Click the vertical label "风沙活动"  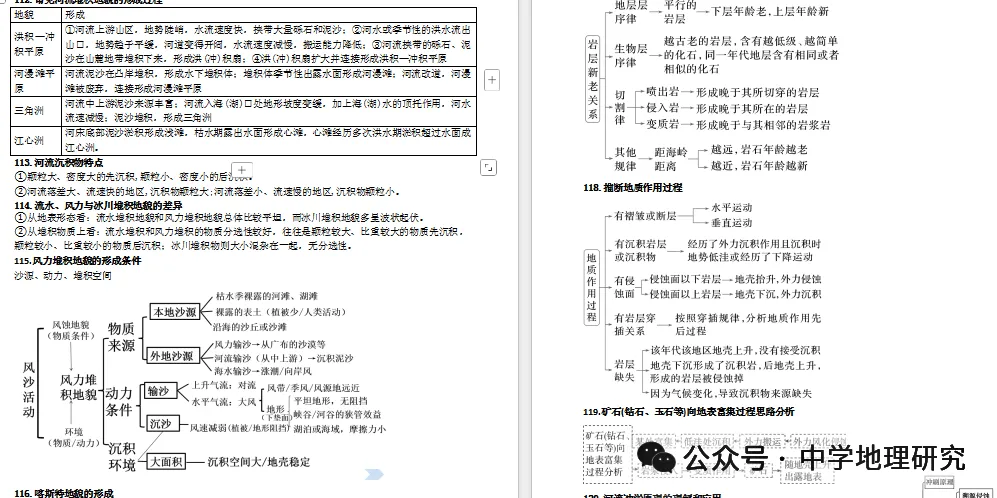pos(29,389)
